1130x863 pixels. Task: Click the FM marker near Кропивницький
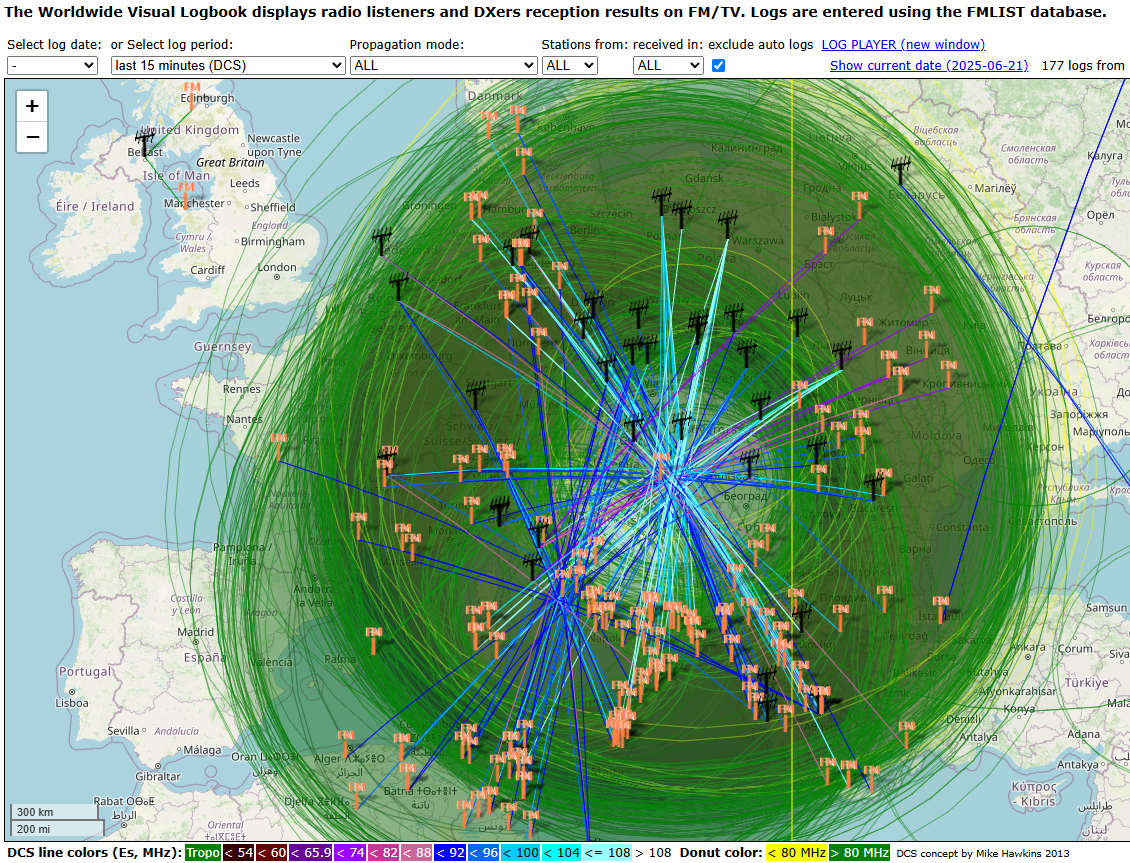point(949,373)
